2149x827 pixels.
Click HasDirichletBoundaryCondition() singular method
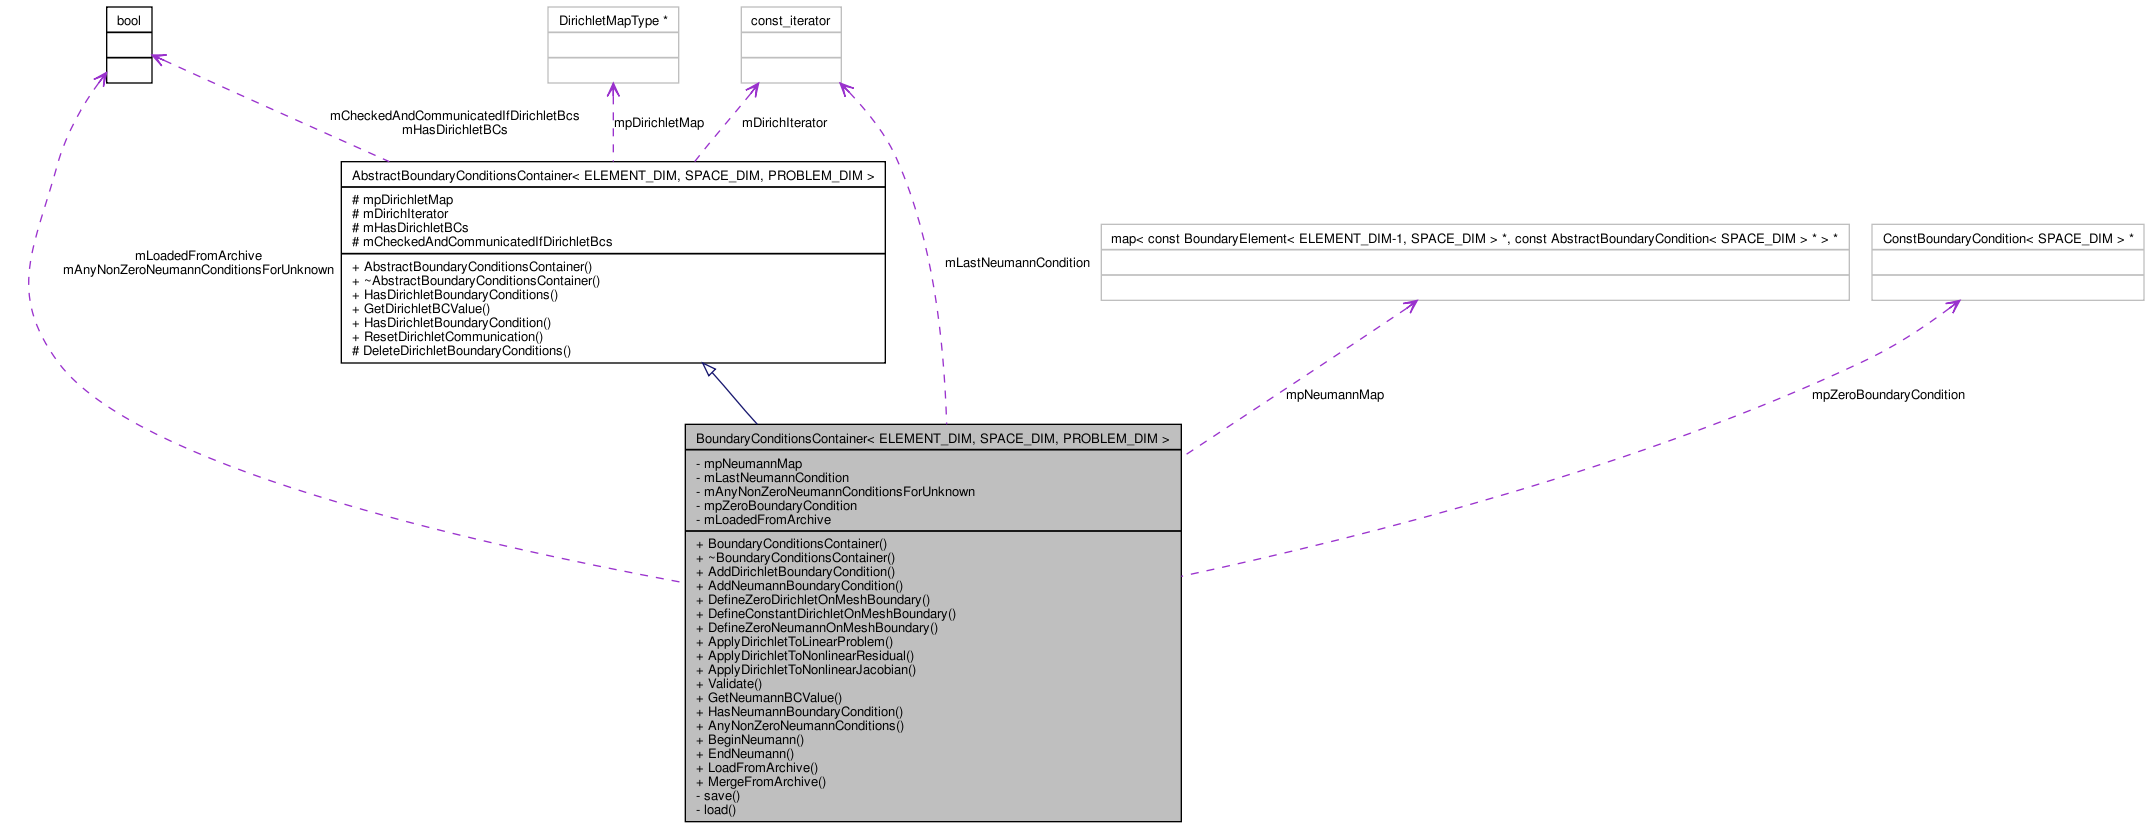coord(451,323)
